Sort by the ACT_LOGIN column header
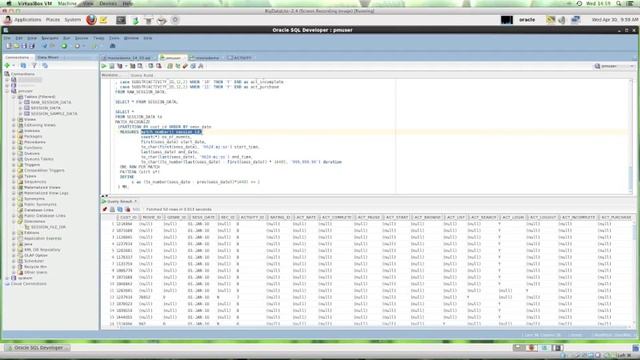The image size is (640, 360). click(513, 218)
